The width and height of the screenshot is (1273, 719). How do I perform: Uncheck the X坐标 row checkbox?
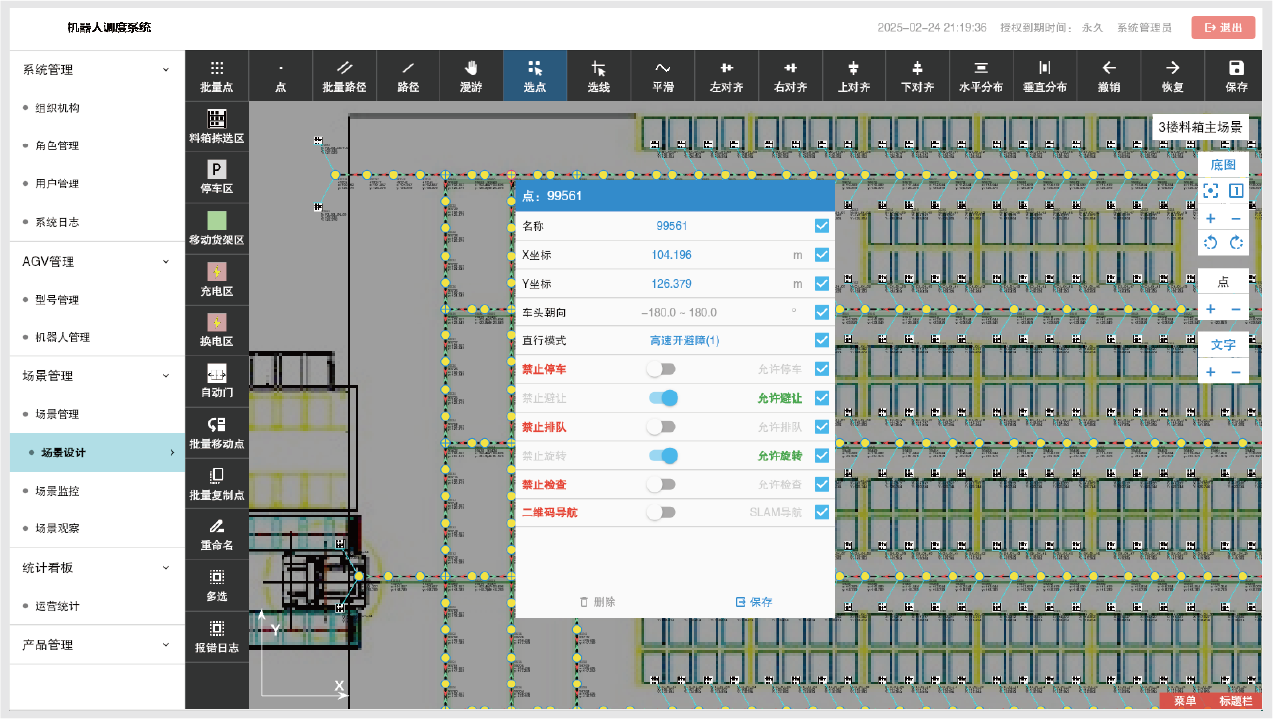pos(822,255)
